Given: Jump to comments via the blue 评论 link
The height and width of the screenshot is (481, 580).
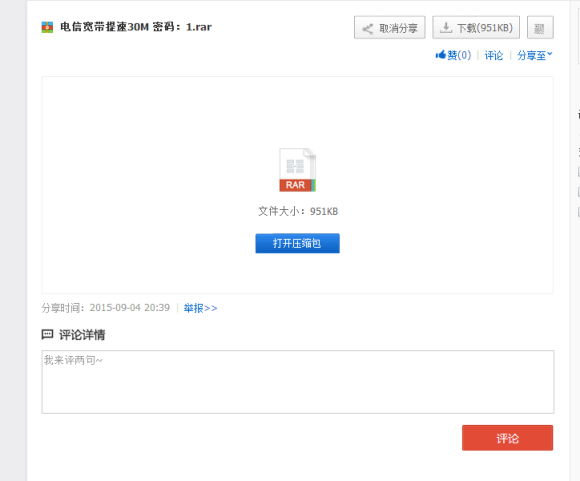Looking at the screenshot, I should point(494,56).
